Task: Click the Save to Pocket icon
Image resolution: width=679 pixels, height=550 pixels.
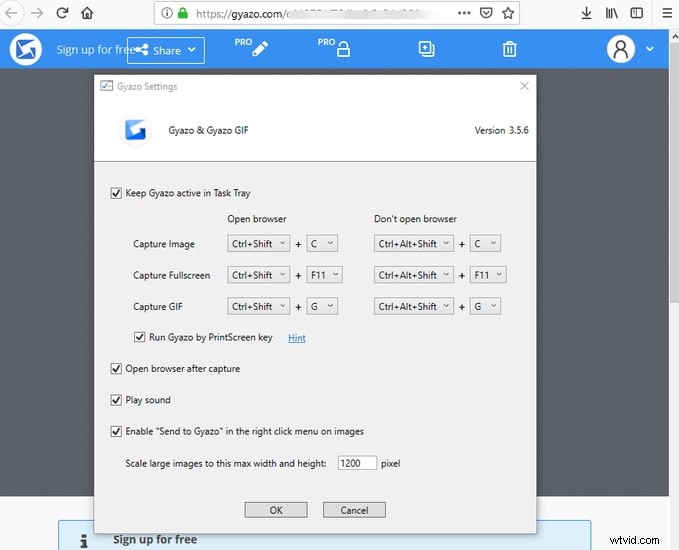Action: point(486,13)
